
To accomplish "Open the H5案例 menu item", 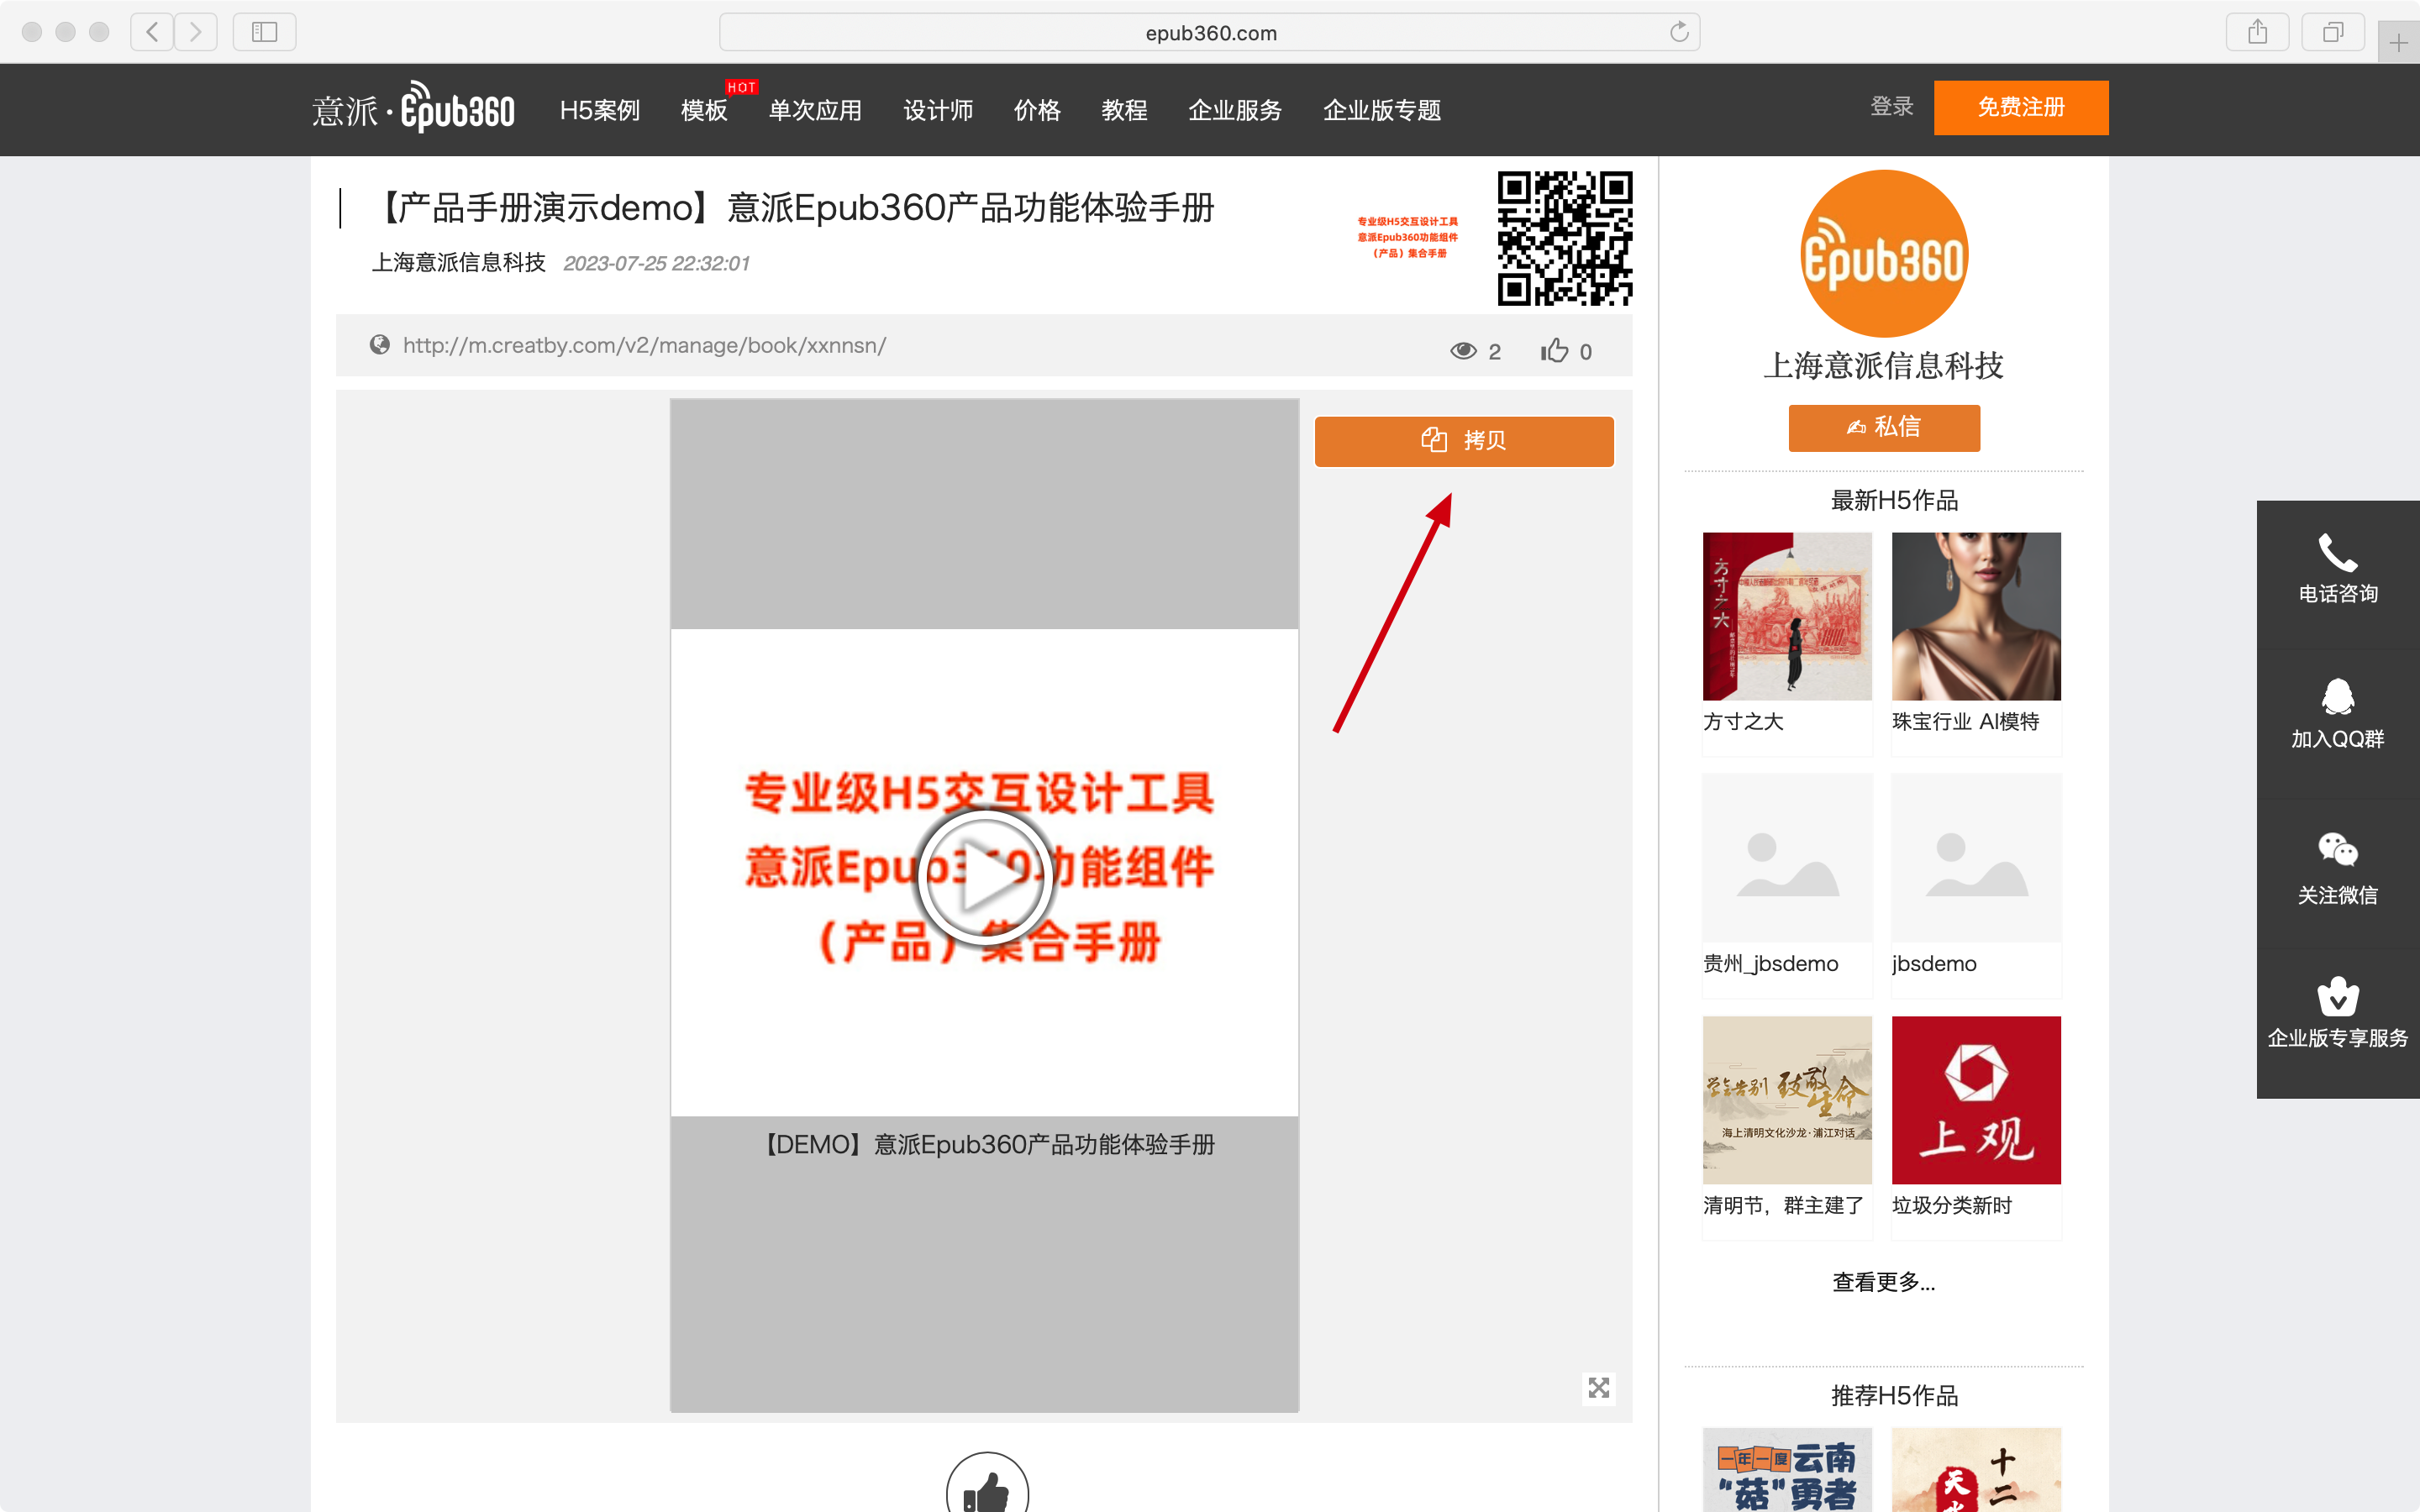I will [x=599, y=110].
